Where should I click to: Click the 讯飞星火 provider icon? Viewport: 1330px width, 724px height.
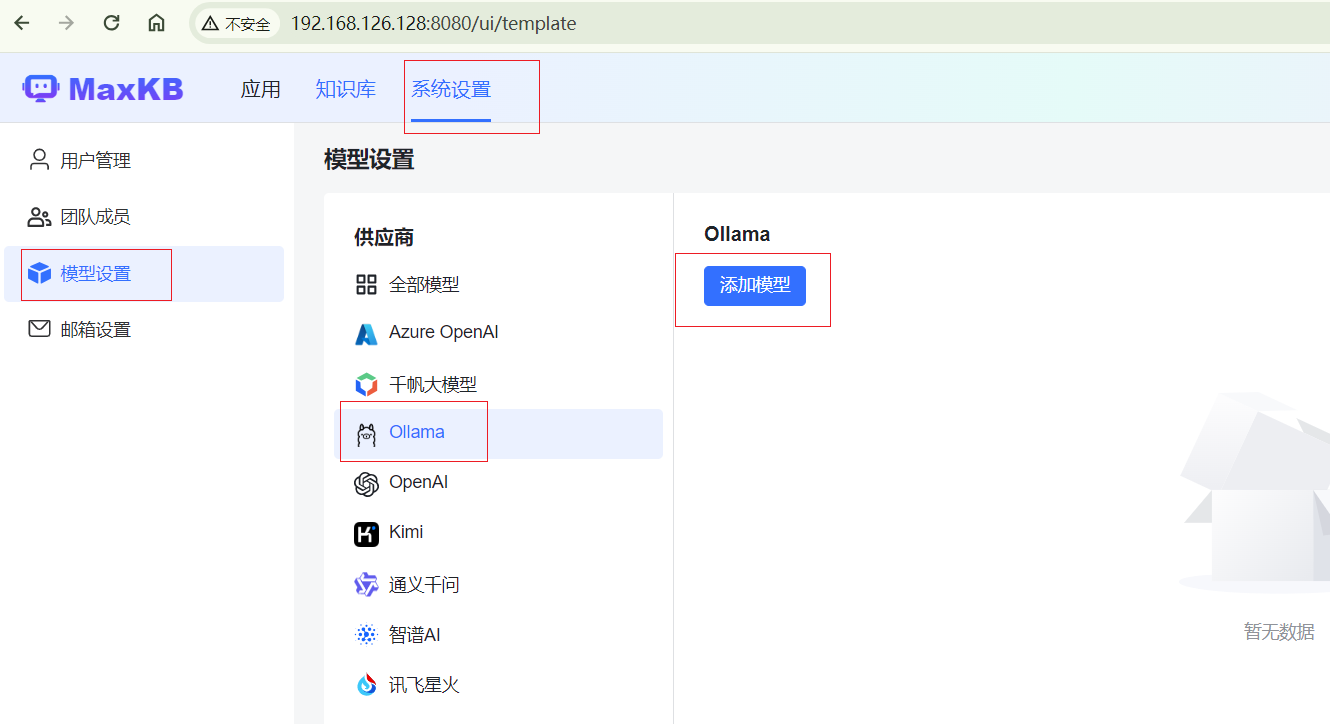coord(366,684)
